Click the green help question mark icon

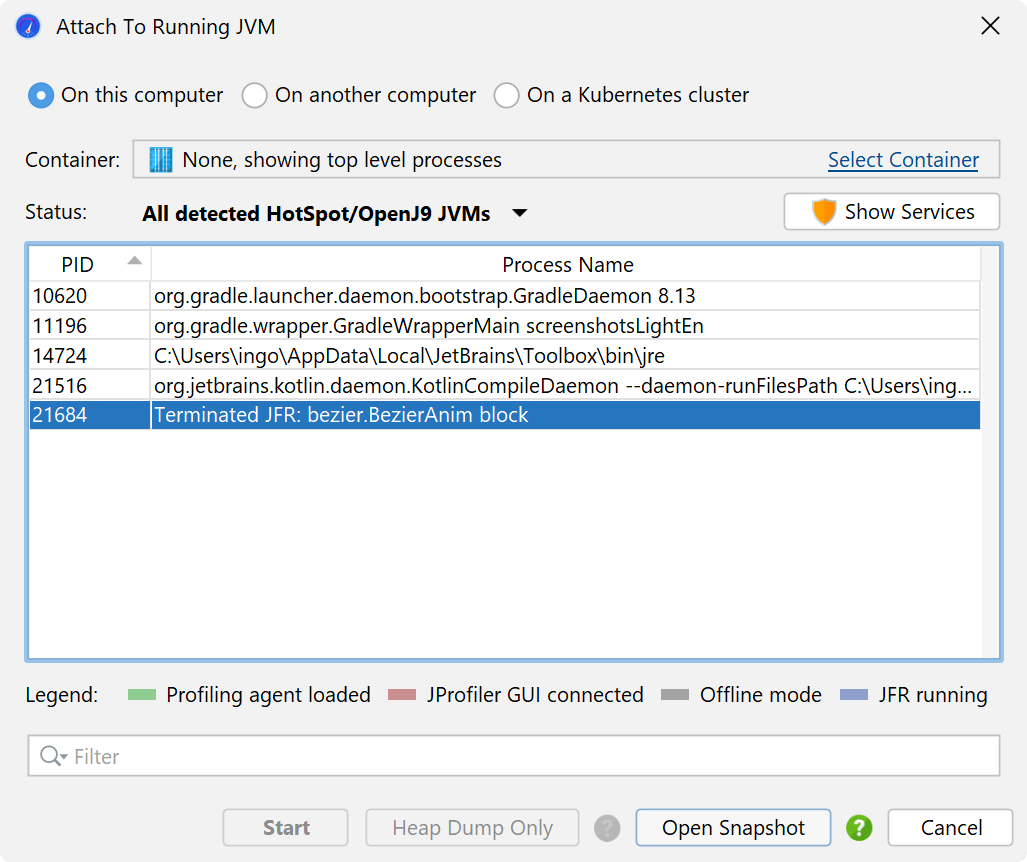tap(859, 828)
